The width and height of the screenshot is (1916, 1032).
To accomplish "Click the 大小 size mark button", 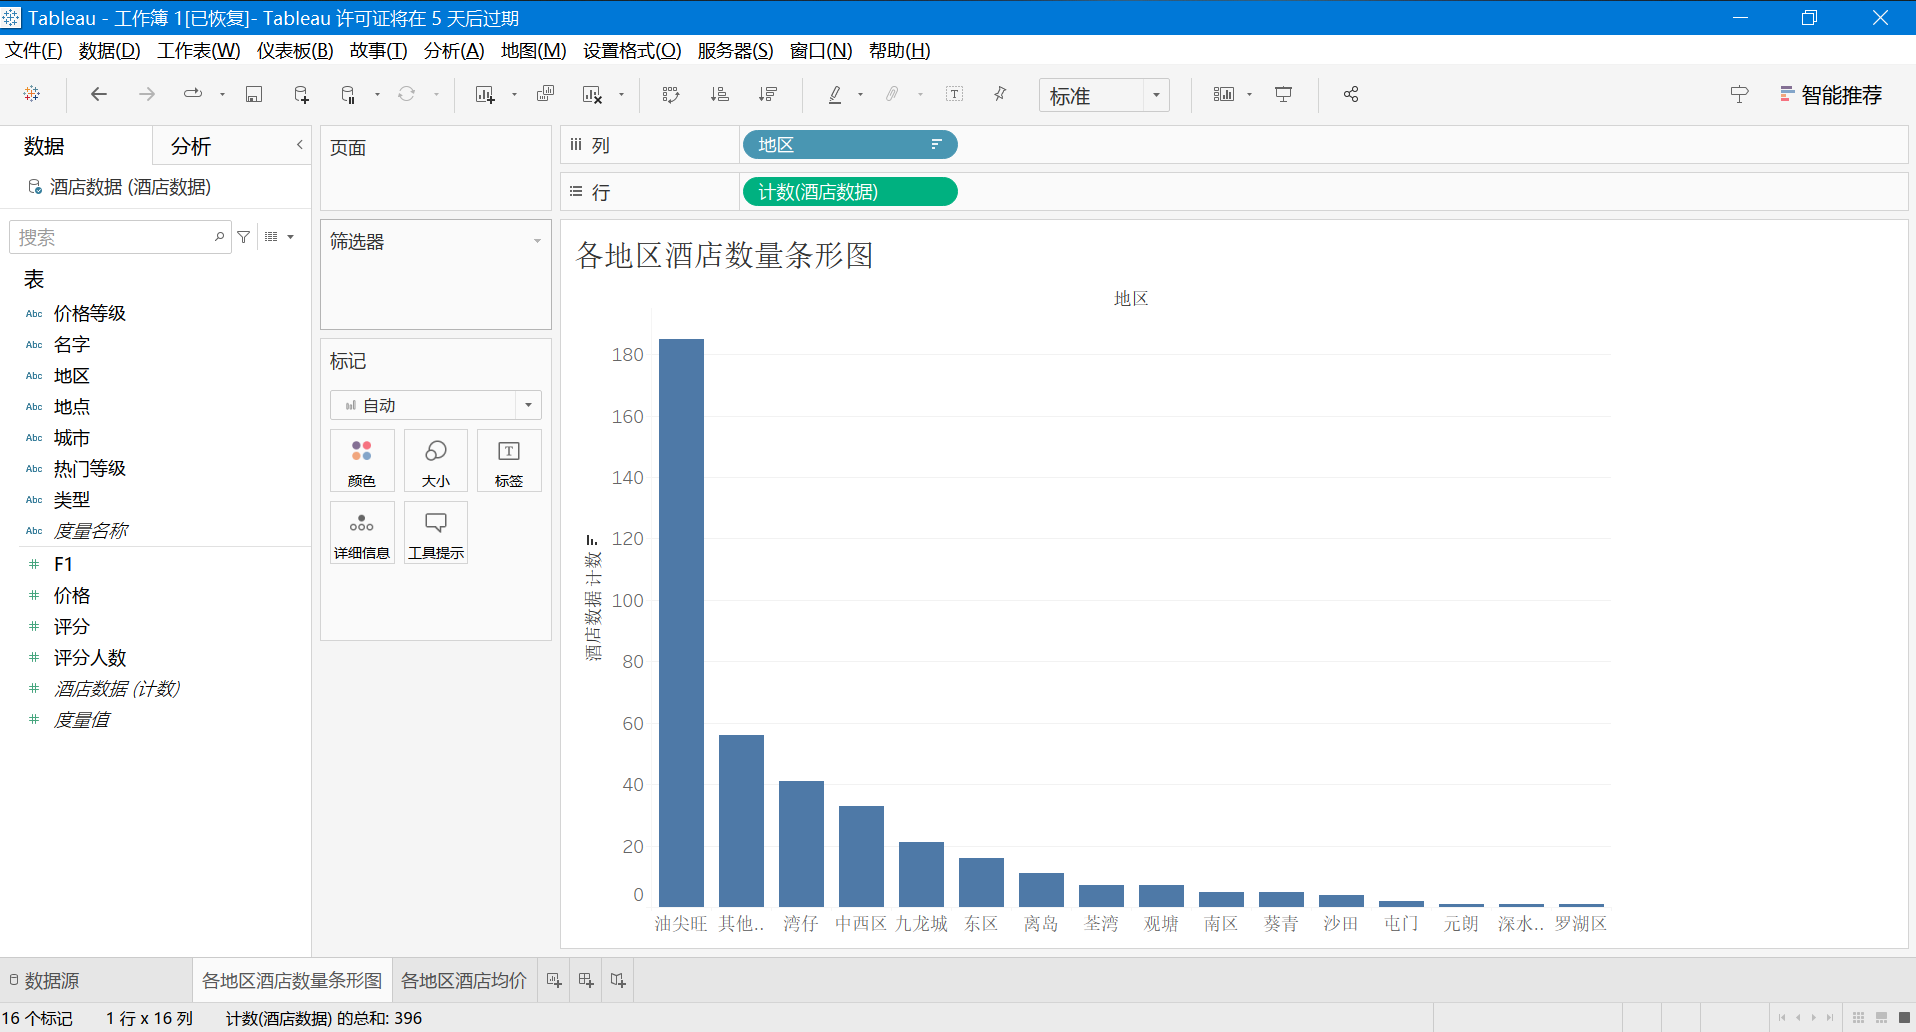I will (x=436, y=461).
